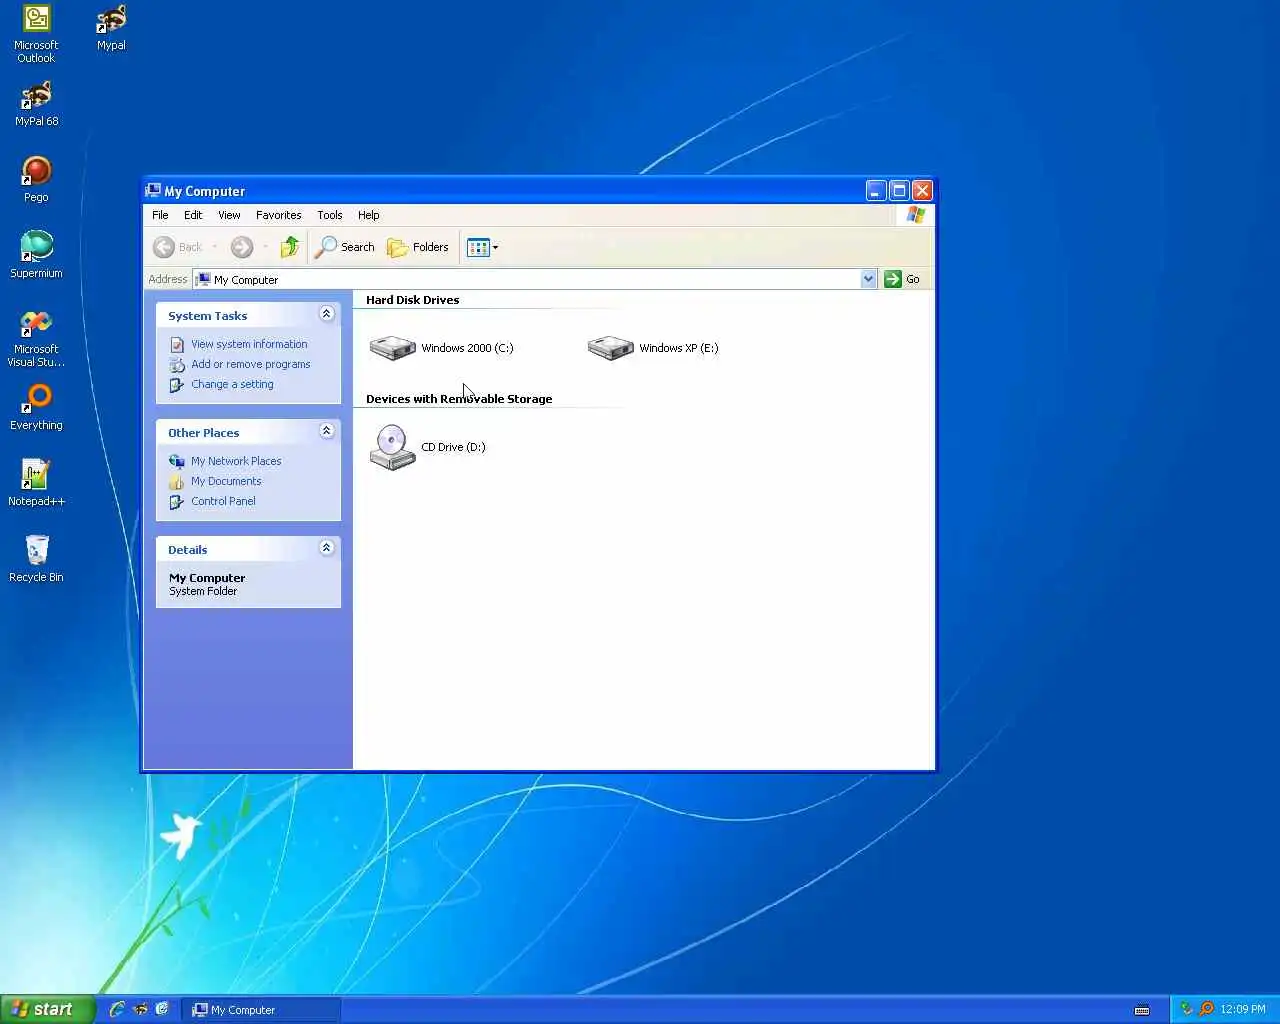Open the Recycle Bin
This screenshot has width=1280, height=1024.
36,560
